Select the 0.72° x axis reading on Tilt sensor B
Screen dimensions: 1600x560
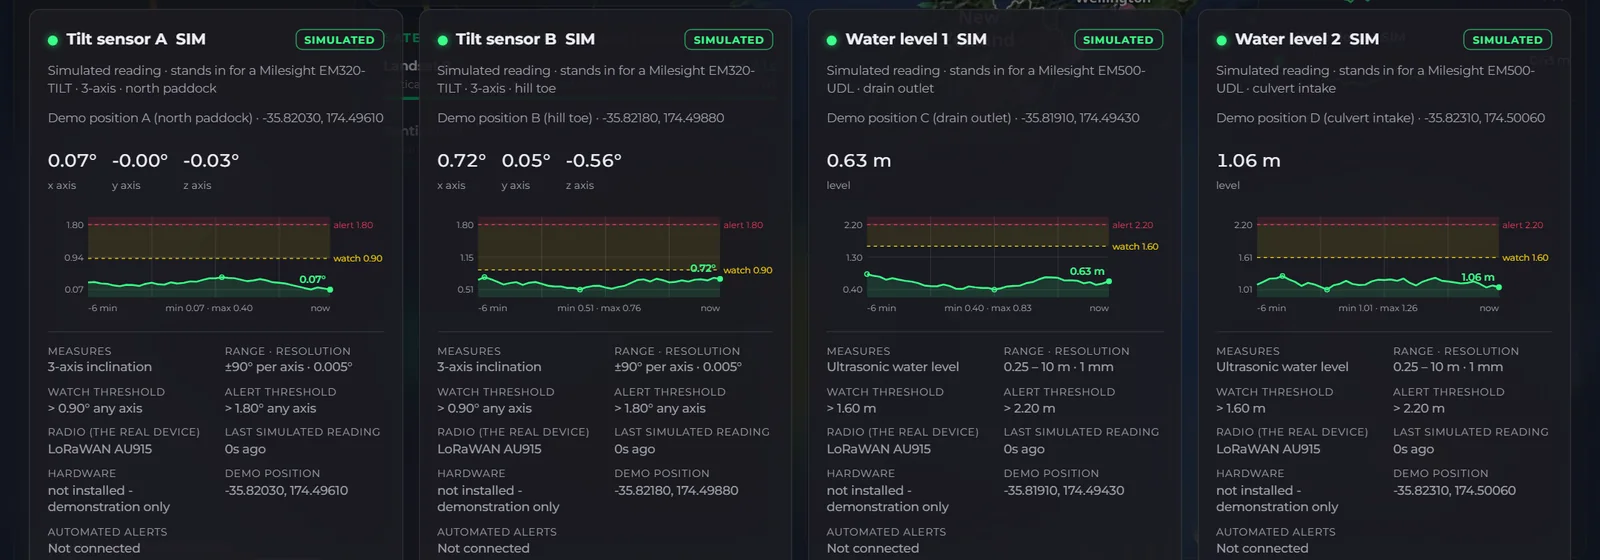(461, 161)
